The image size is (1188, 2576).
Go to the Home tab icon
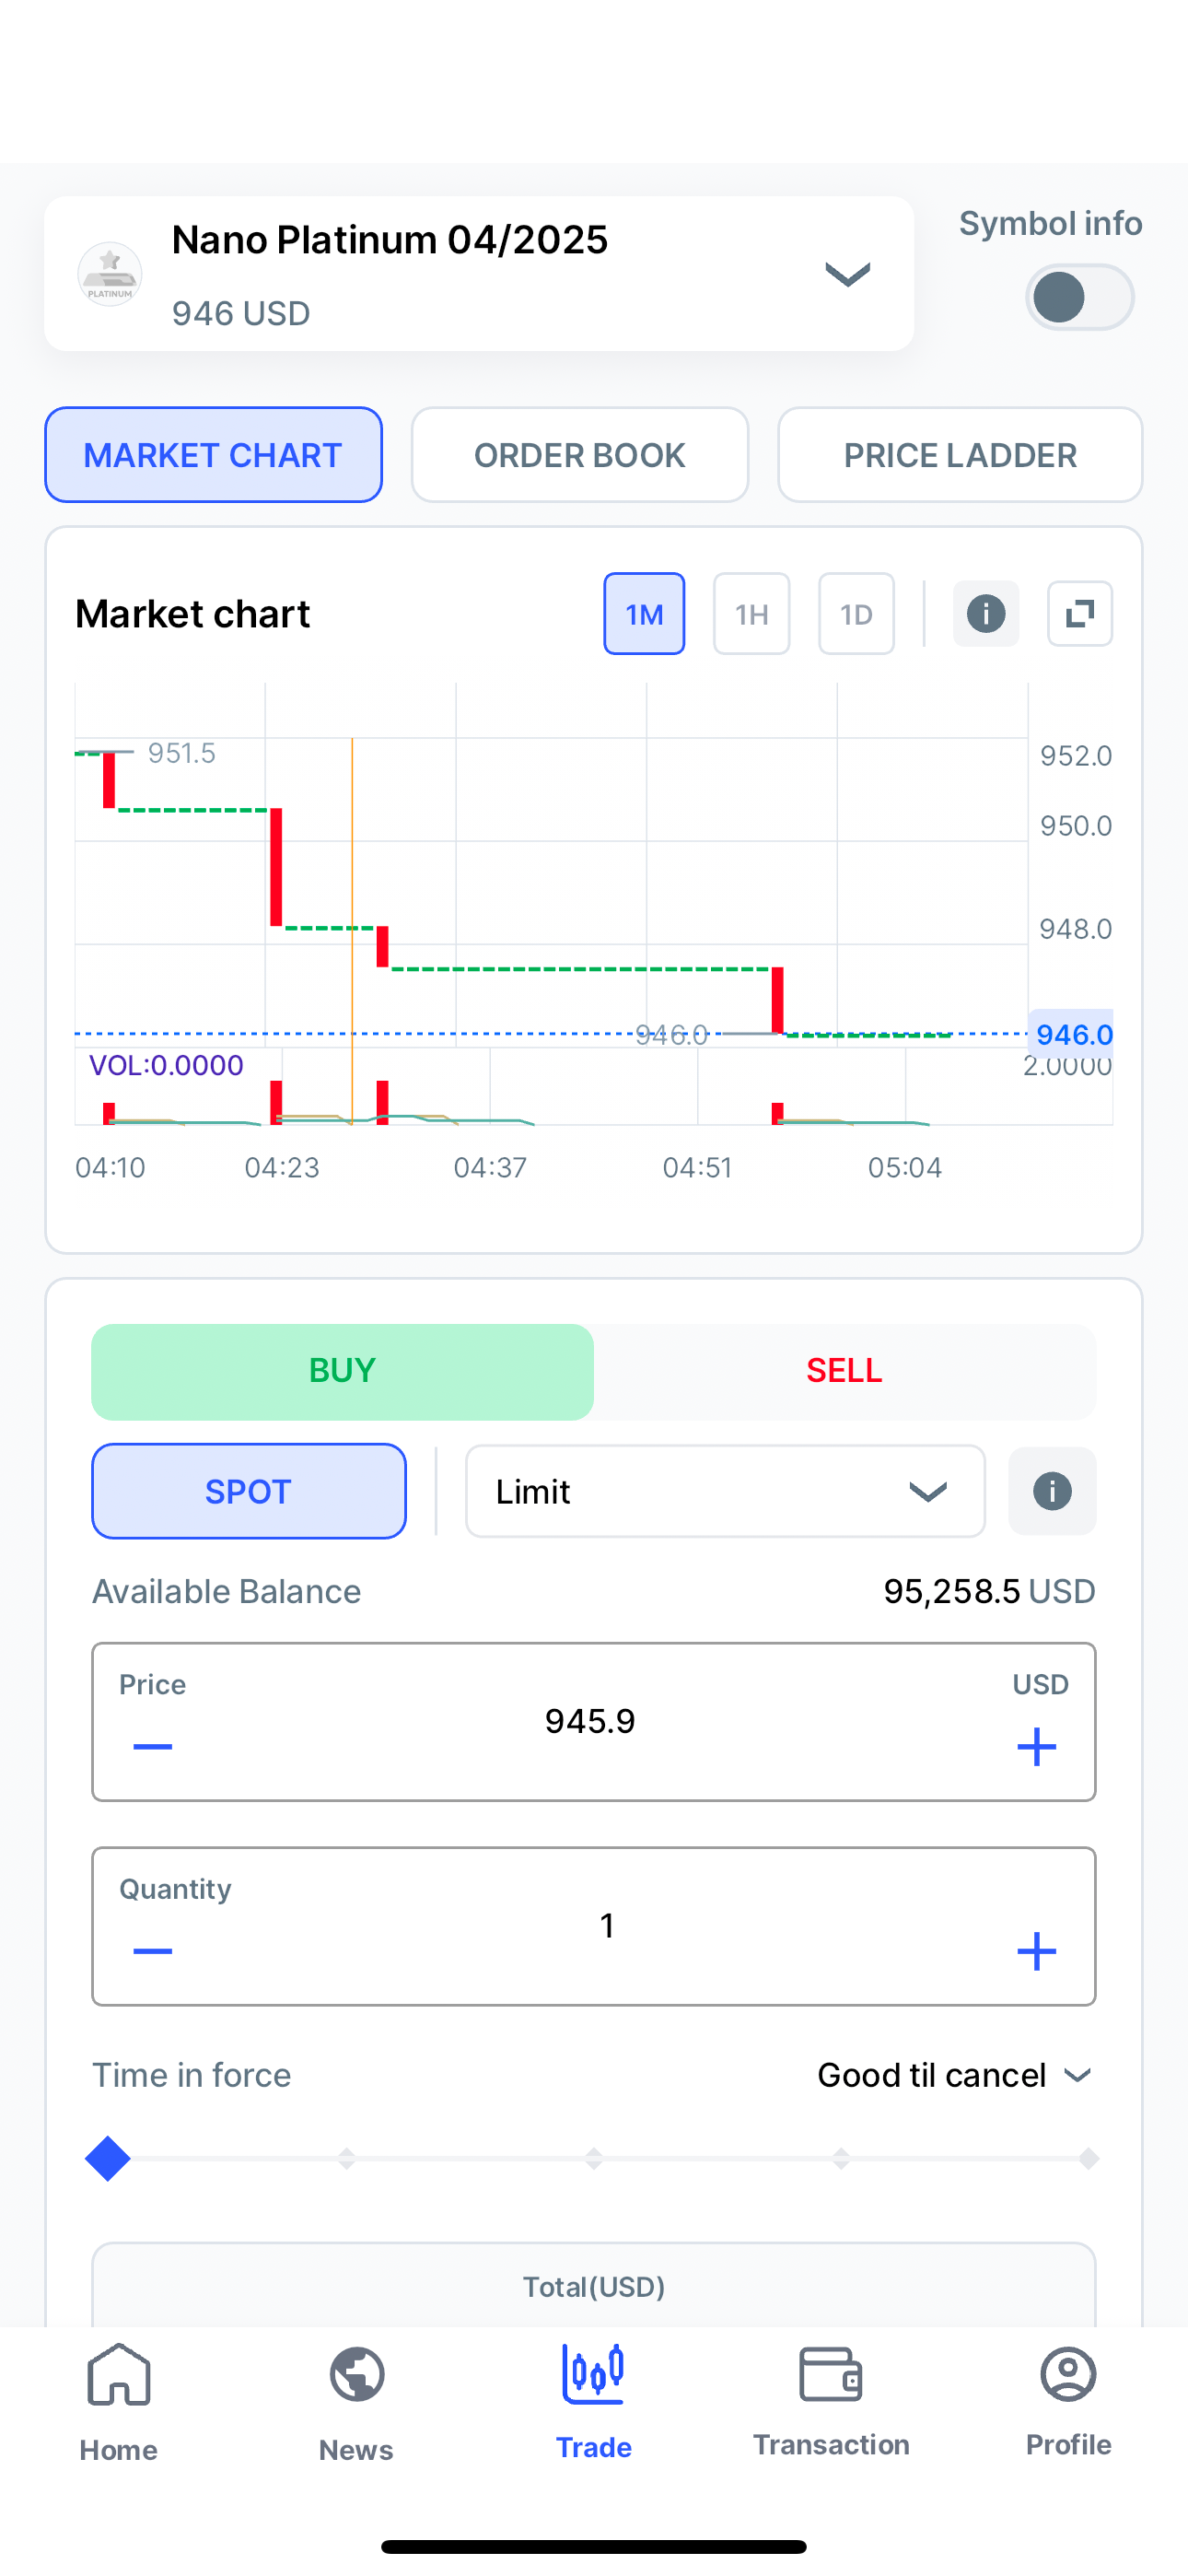click(x=119, y=2375)
